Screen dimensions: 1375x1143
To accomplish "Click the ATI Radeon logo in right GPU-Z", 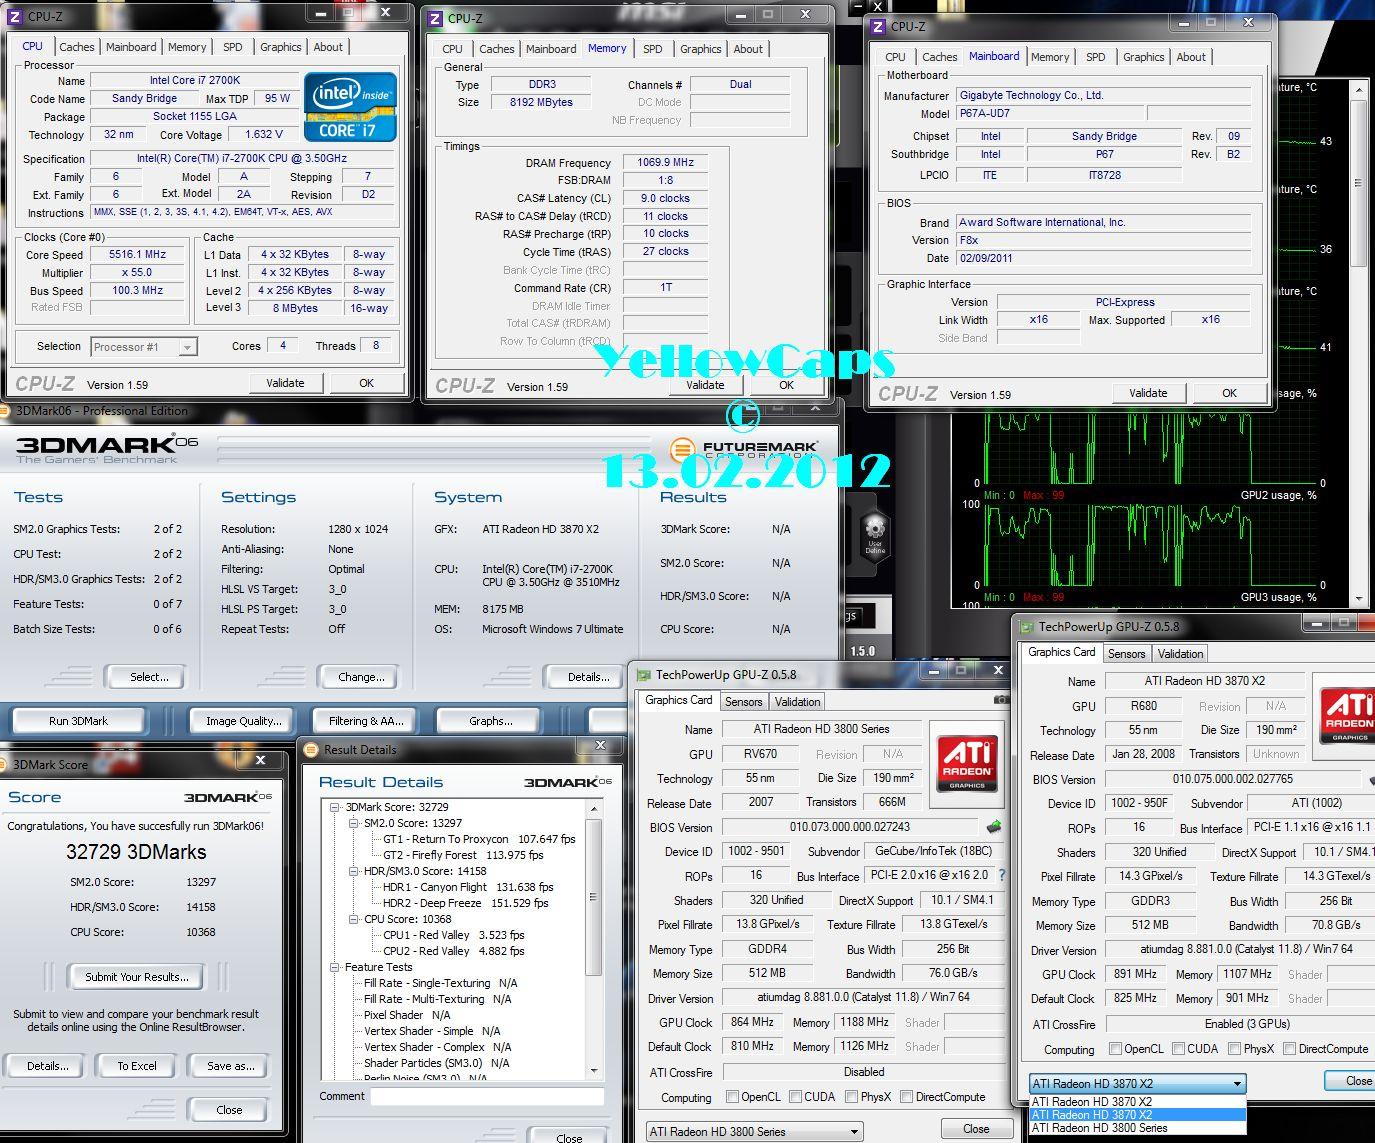I will 1348,714.
